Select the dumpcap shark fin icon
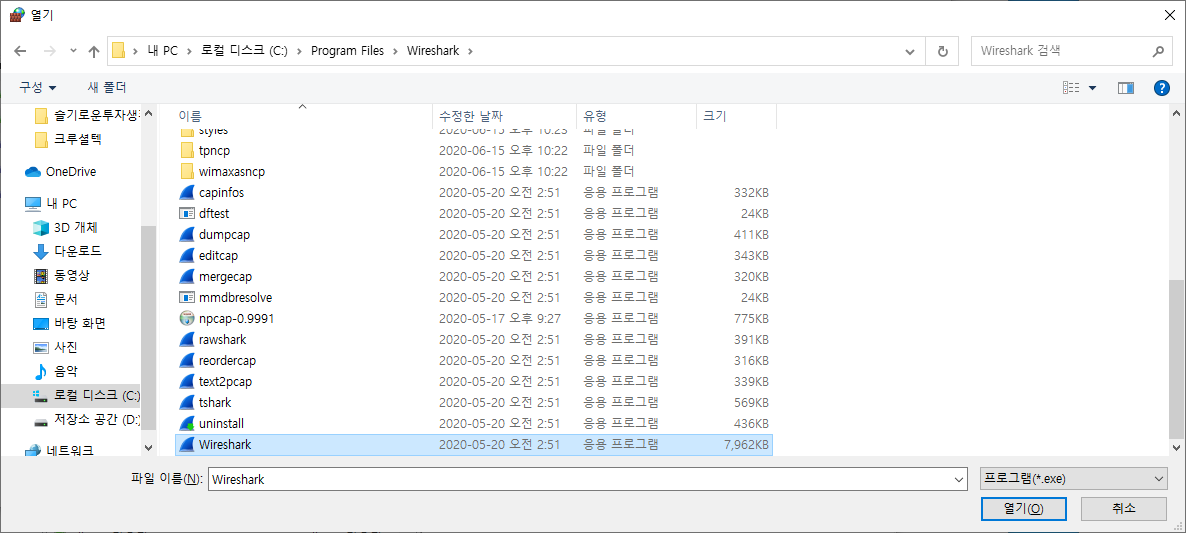This screenshot has height=533, width=1186. 187,234
